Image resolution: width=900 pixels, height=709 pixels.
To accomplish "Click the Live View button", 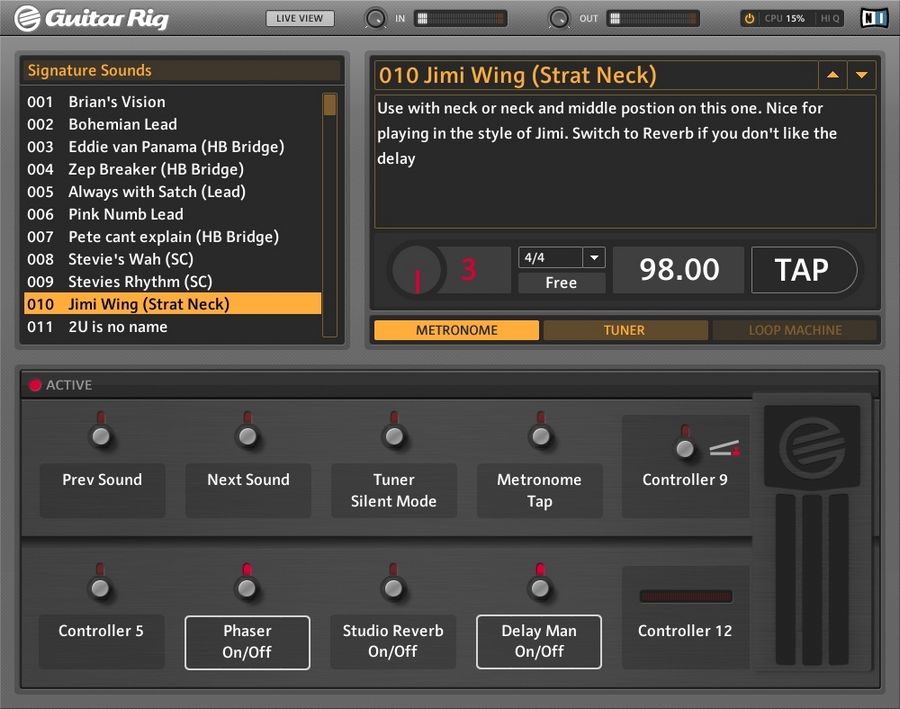I will tap(300, 18).
